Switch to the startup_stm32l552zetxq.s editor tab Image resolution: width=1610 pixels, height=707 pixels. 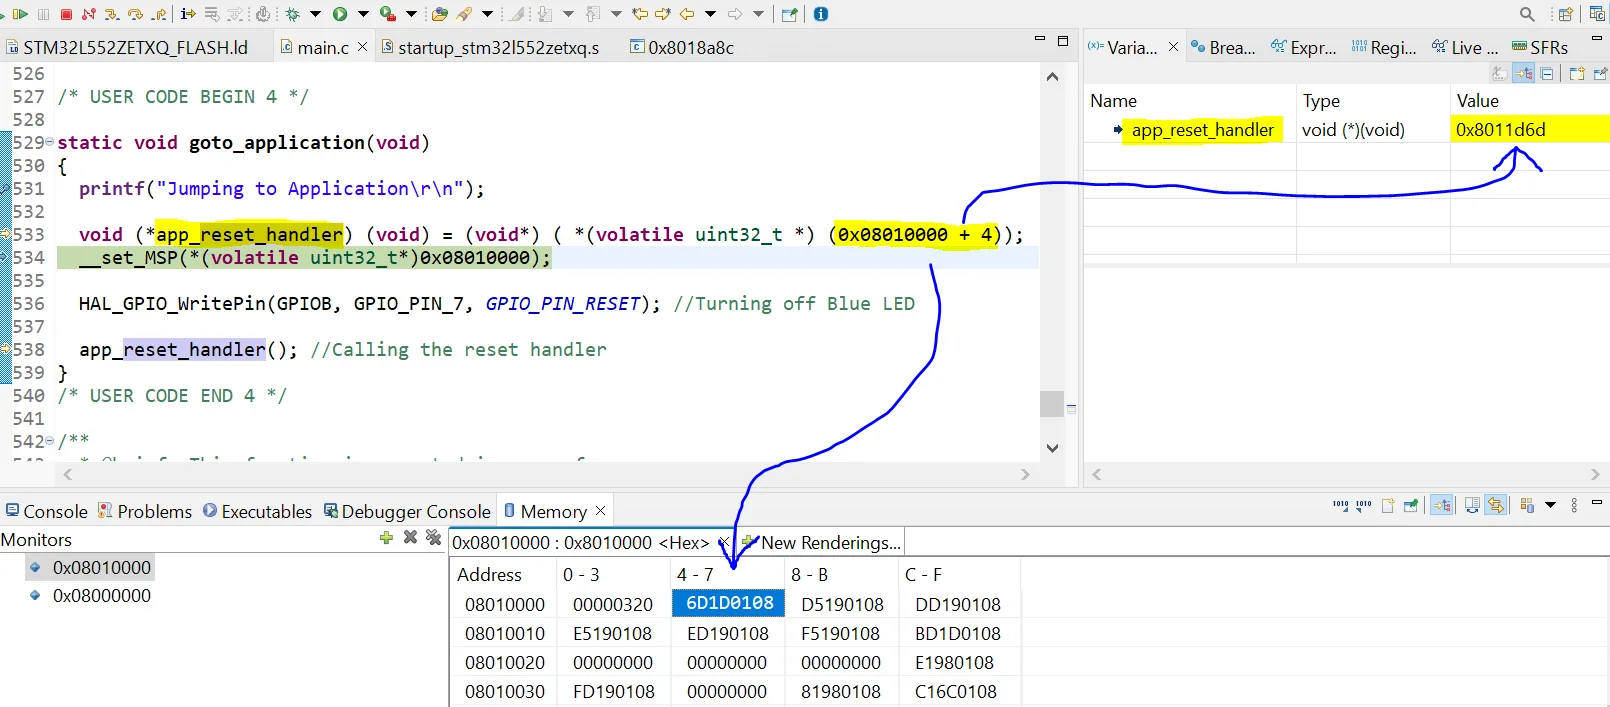[497, 48]
